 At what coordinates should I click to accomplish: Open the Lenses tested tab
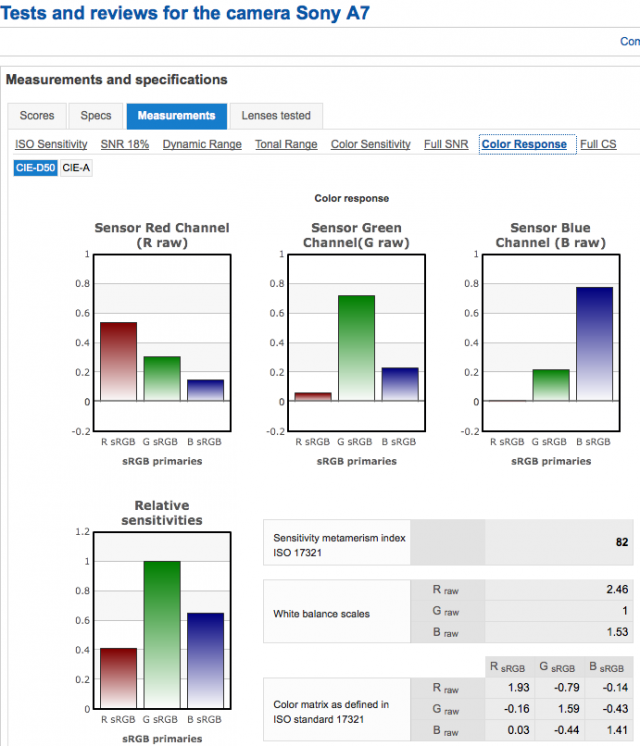point(276,116)
